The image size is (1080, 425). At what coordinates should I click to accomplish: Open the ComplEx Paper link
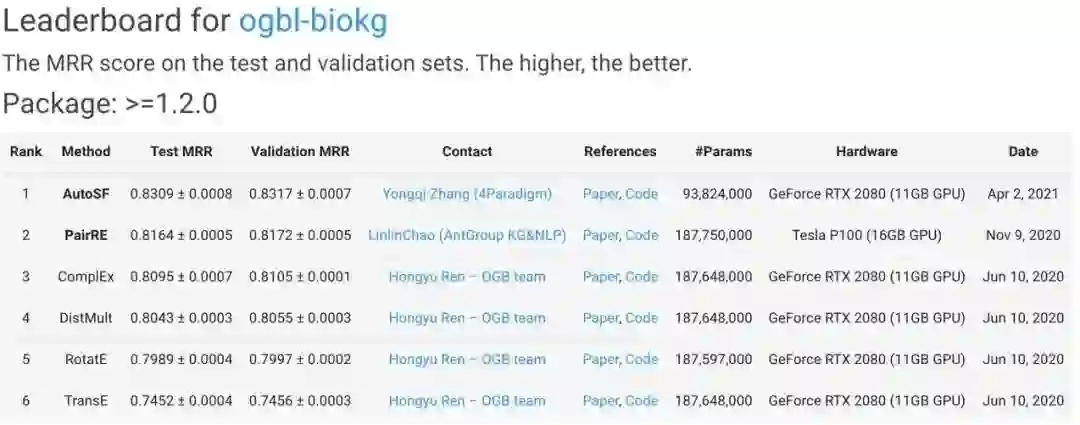[x=600, y=277]
